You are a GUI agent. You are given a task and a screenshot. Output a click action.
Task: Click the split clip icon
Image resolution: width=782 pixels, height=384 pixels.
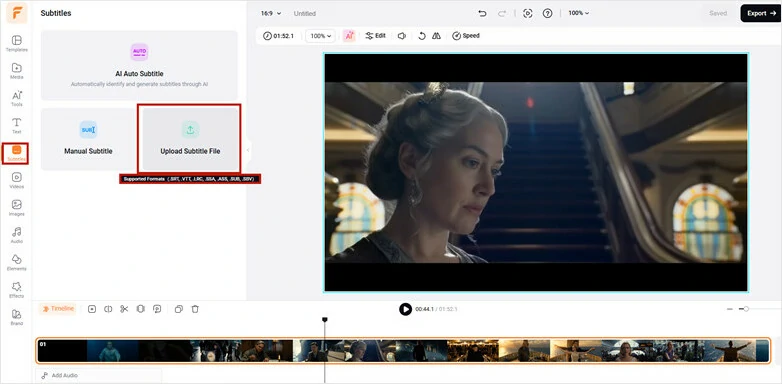tap(108, 309)
